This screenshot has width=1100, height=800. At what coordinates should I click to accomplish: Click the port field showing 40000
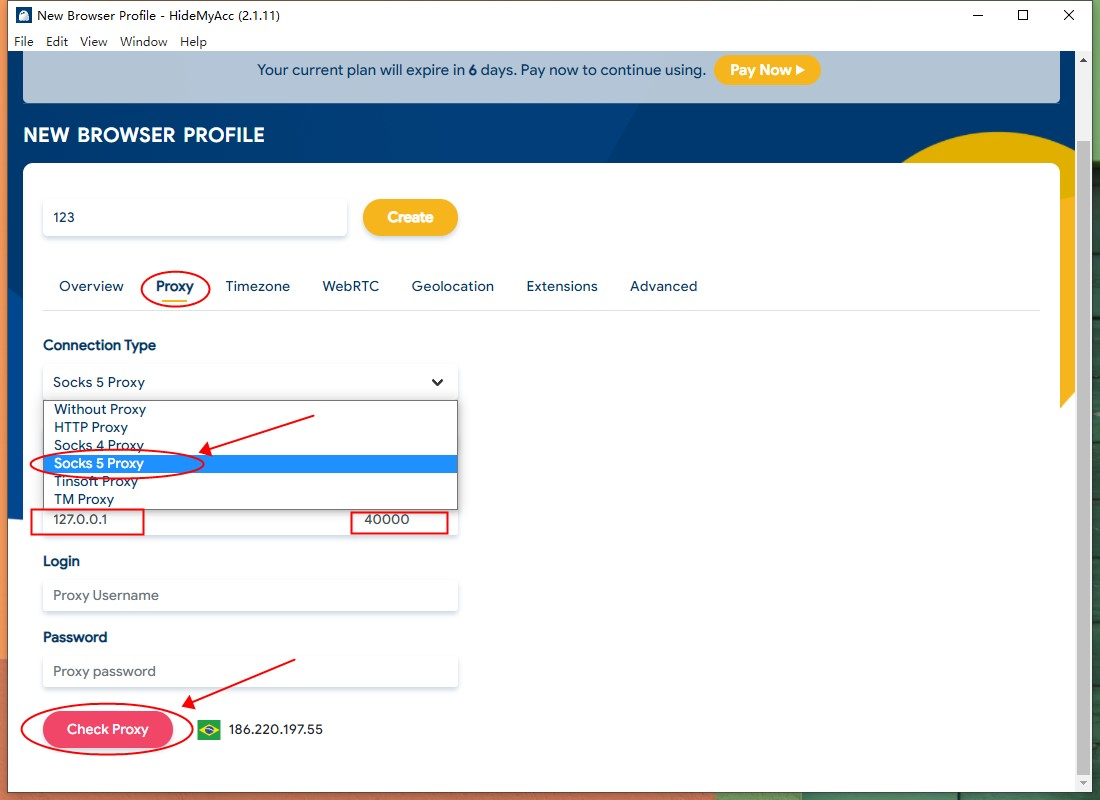click(404, 521)
